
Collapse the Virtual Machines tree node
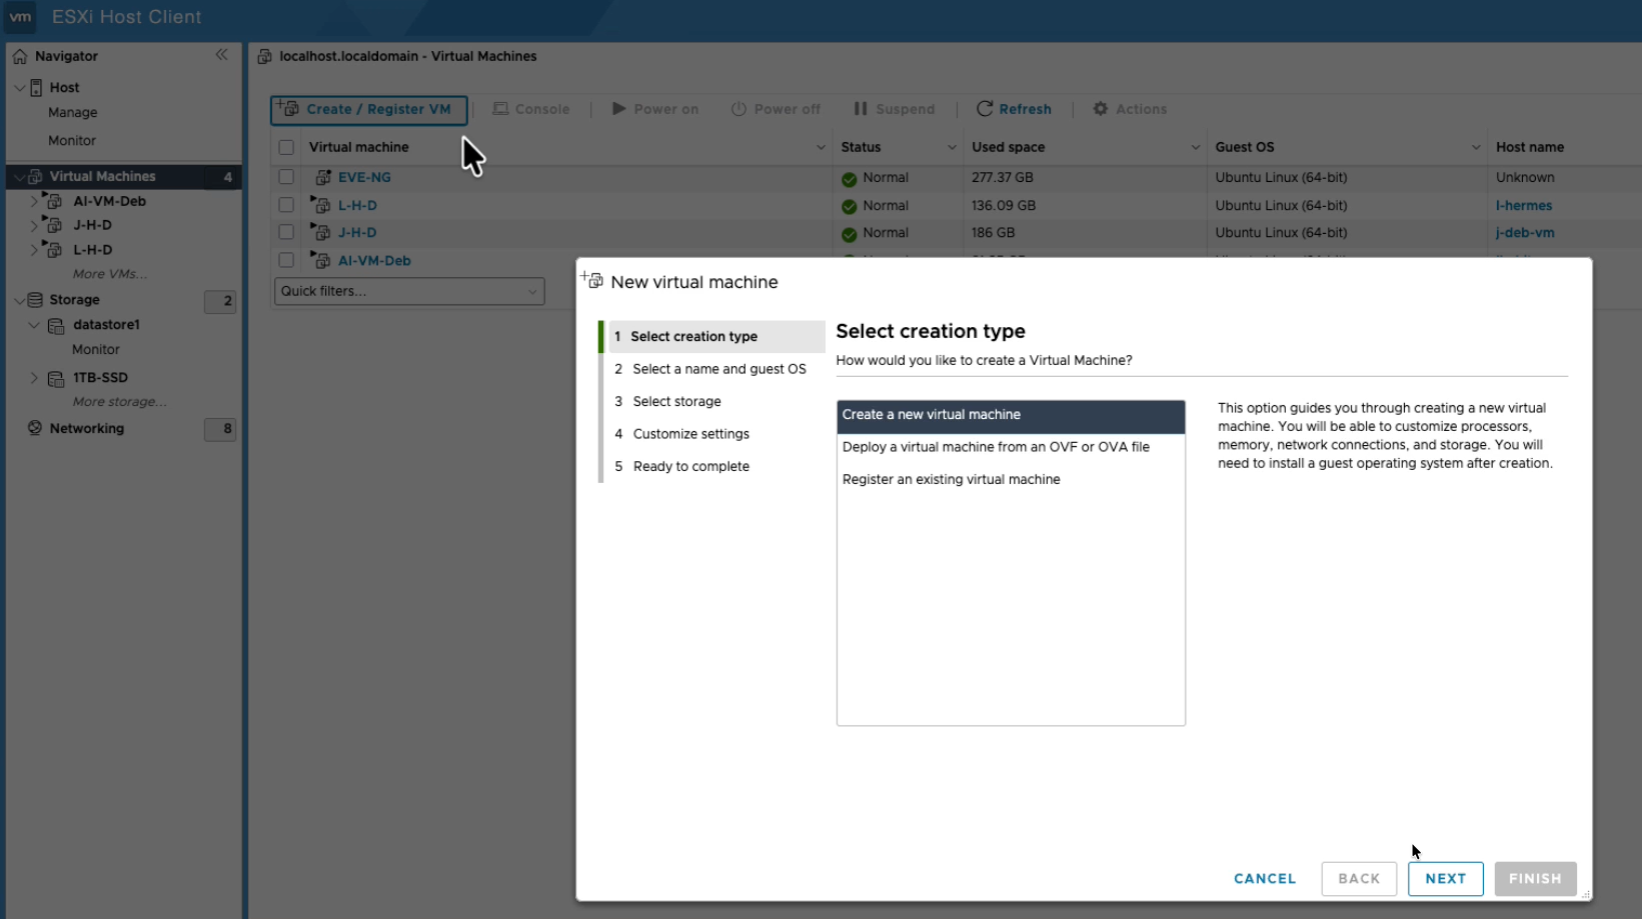tap(19, 177)
